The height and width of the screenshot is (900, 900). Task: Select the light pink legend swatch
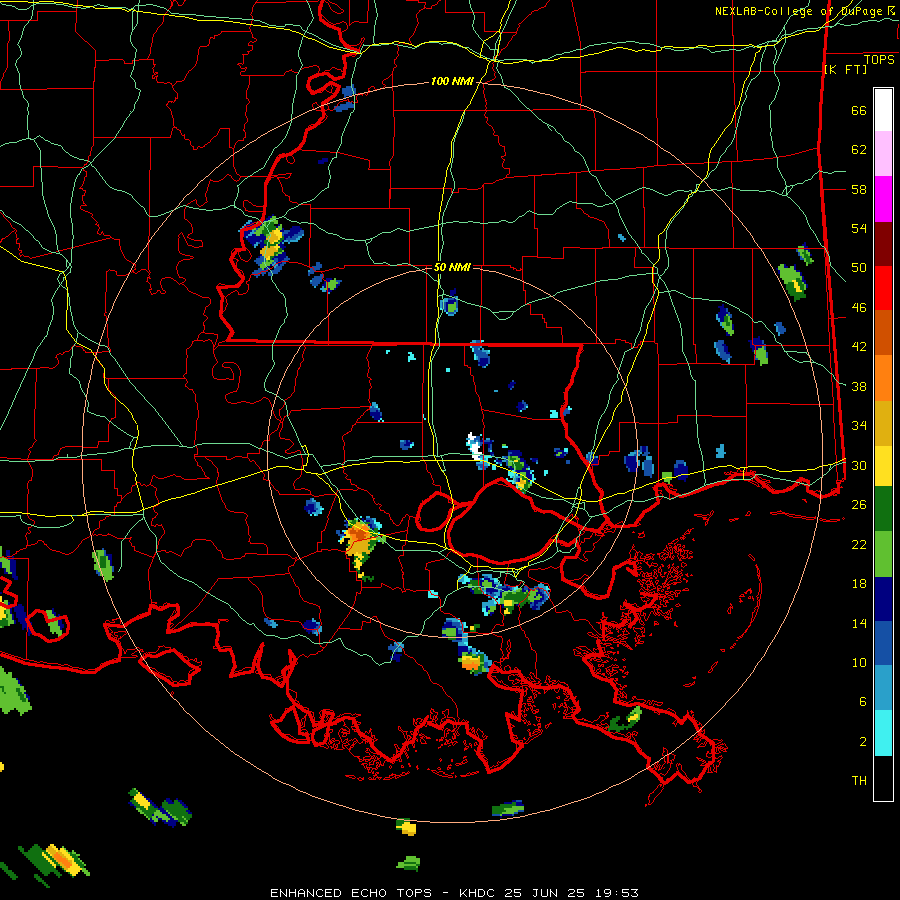click(883, 154)
